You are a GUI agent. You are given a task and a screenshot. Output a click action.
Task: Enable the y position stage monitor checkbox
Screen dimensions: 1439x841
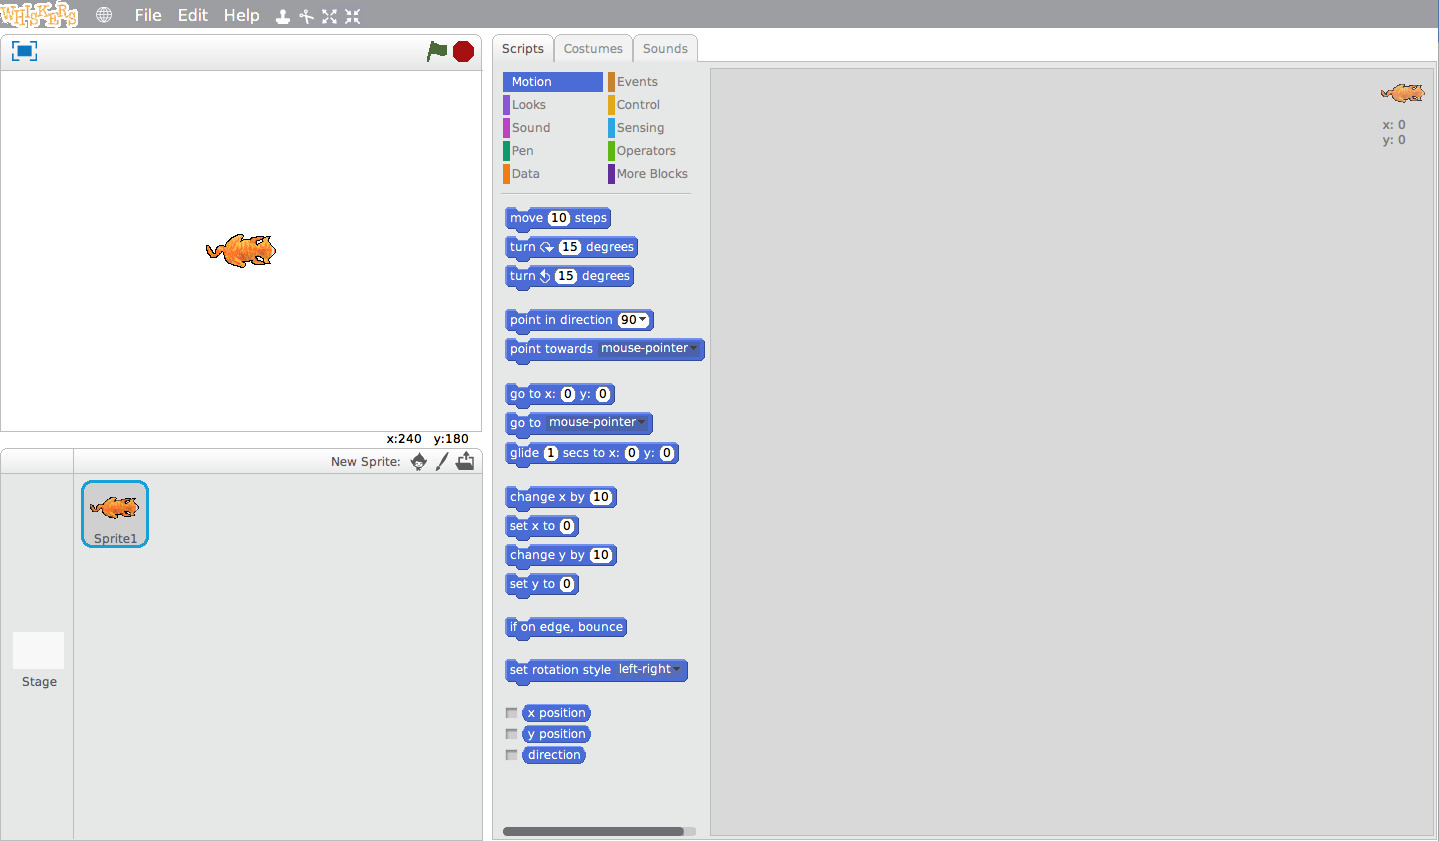click(x=512, y=734)
